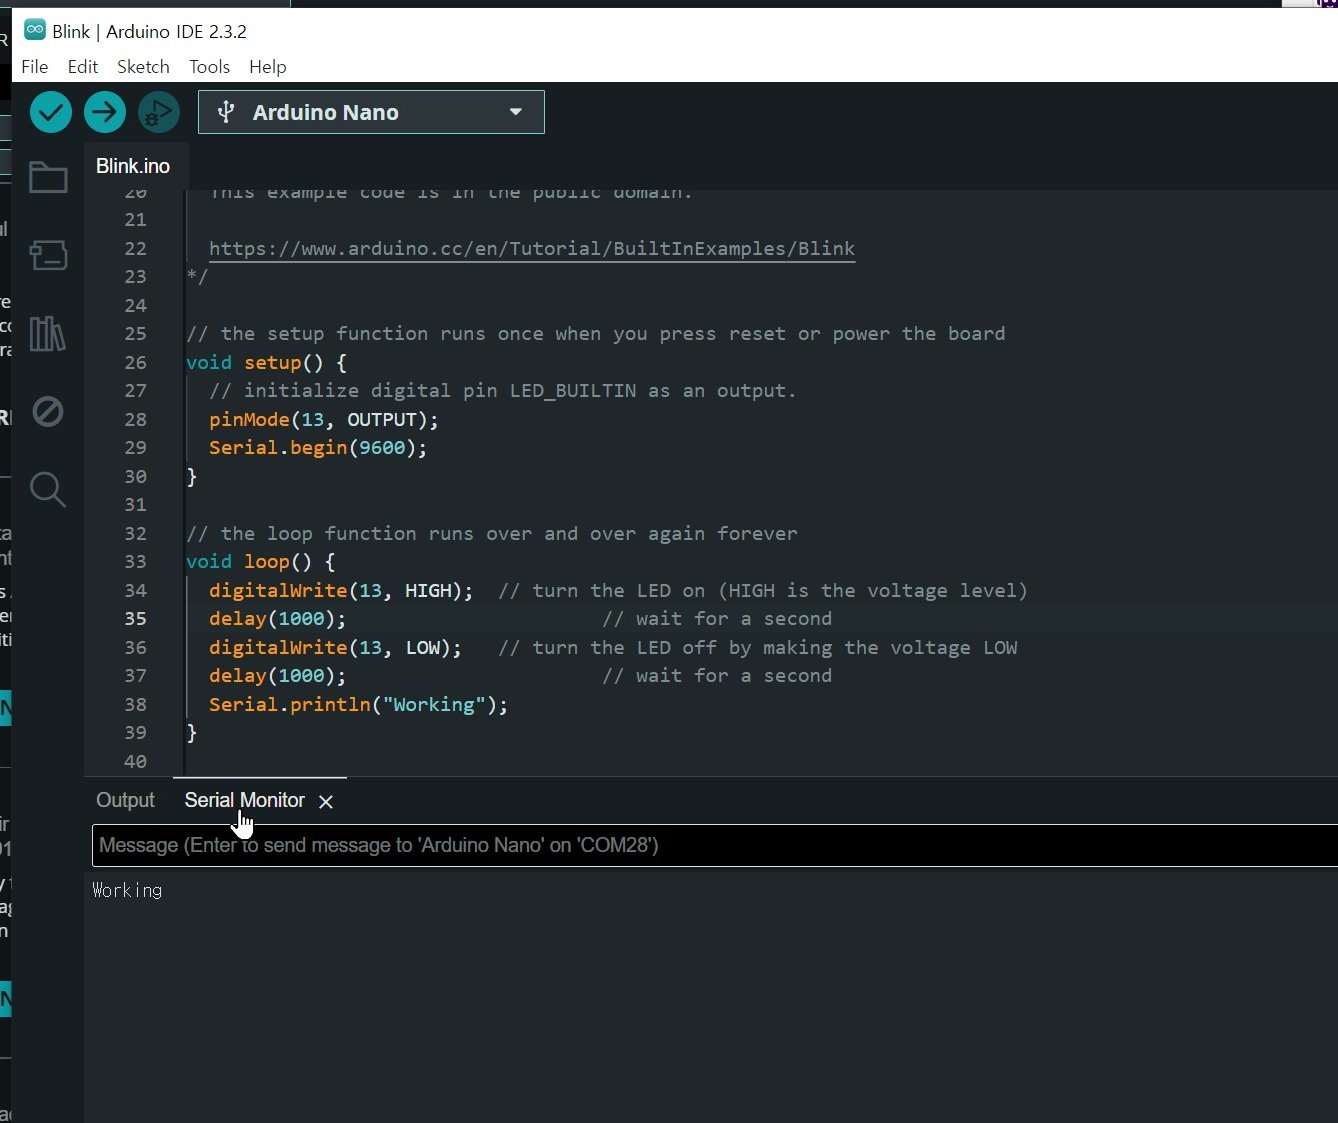Click the closing '*/' on line 23
The height and width of the screenshot is (1123, 1338).
[197, 277]
